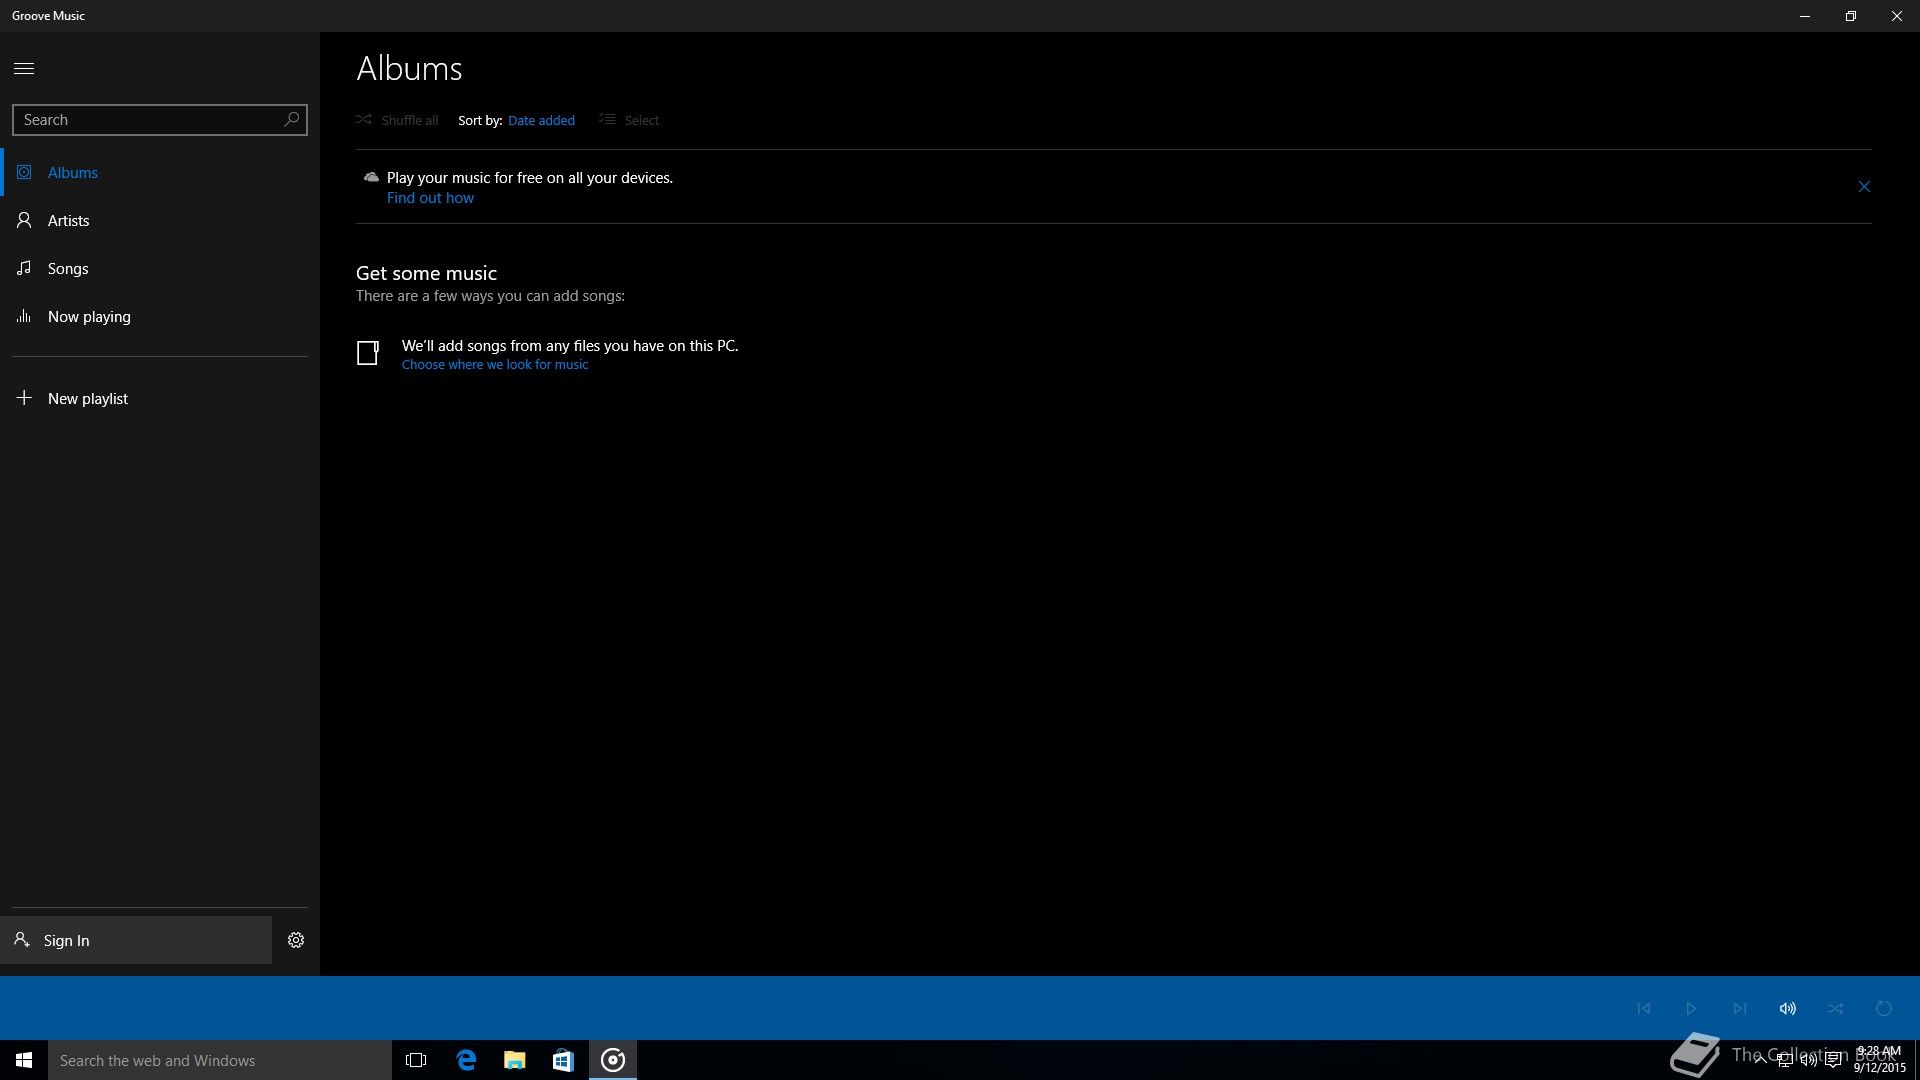Focus the Groove Music search field
The image size is (1920, 1080).
(x=160, y=119)
